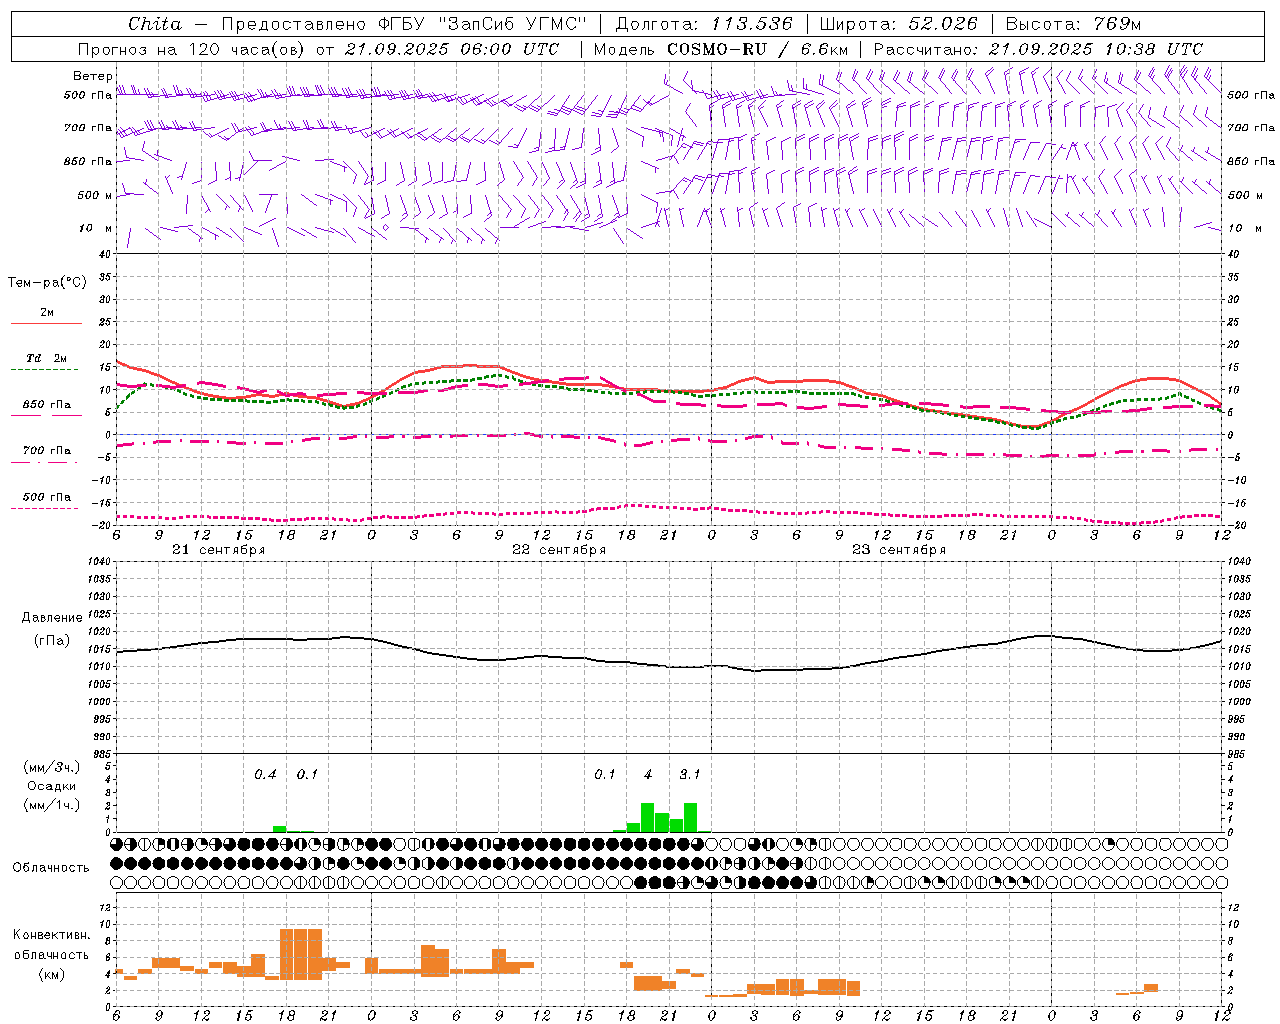Click the "(км)" unit under convective cloud label
1280x1024 pixels.
[52, 974]
